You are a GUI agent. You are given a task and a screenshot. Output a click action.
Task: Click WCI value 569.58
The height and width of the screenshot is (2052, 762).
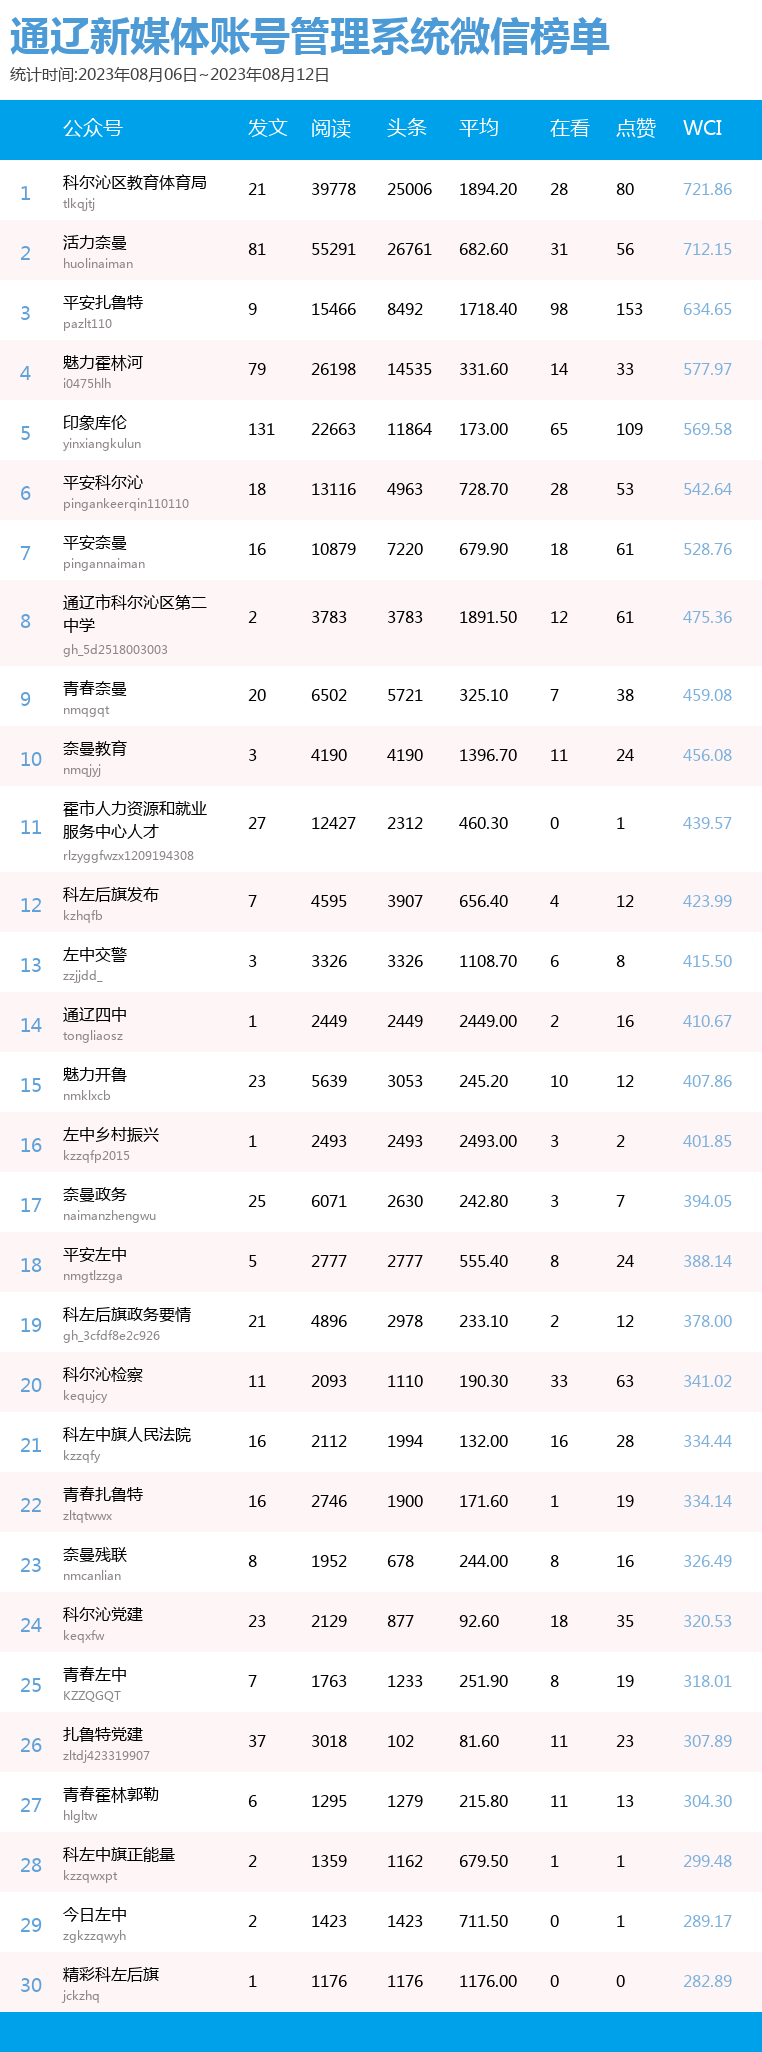[x=707, y=429]
